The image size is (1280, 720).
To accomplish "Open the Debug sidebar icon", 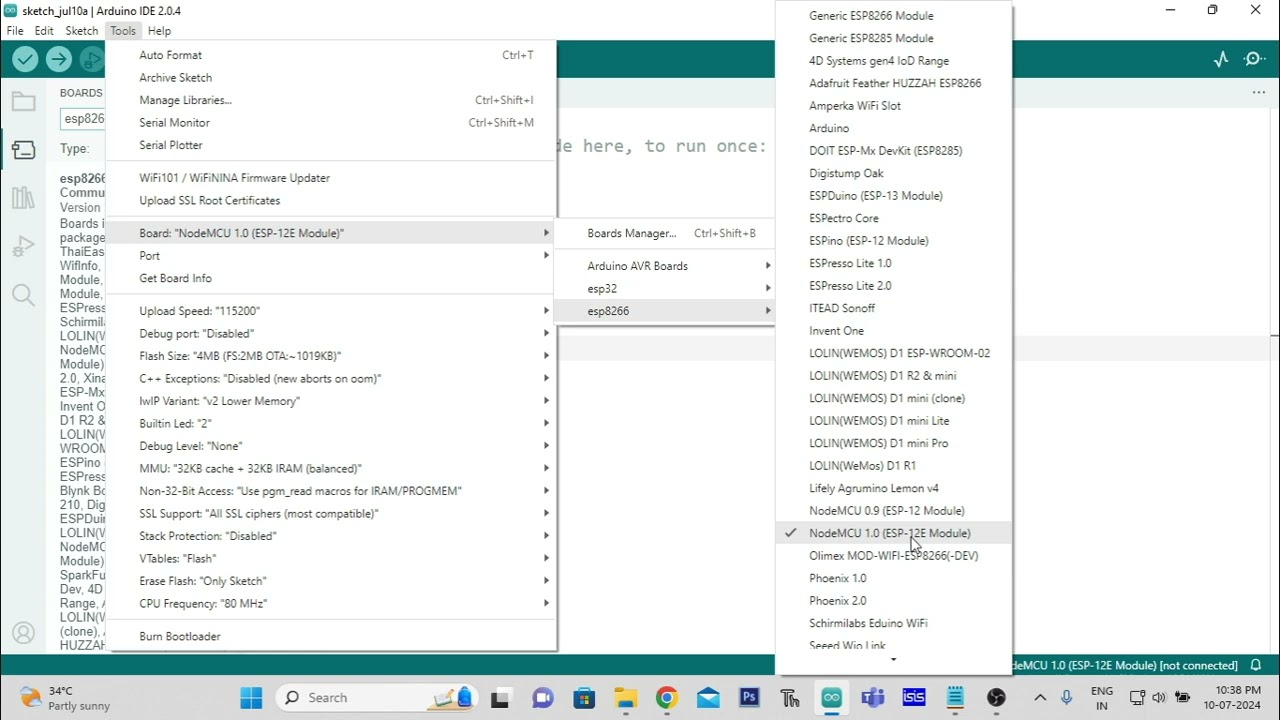I will pyautogui.click(x=23, y=246).
